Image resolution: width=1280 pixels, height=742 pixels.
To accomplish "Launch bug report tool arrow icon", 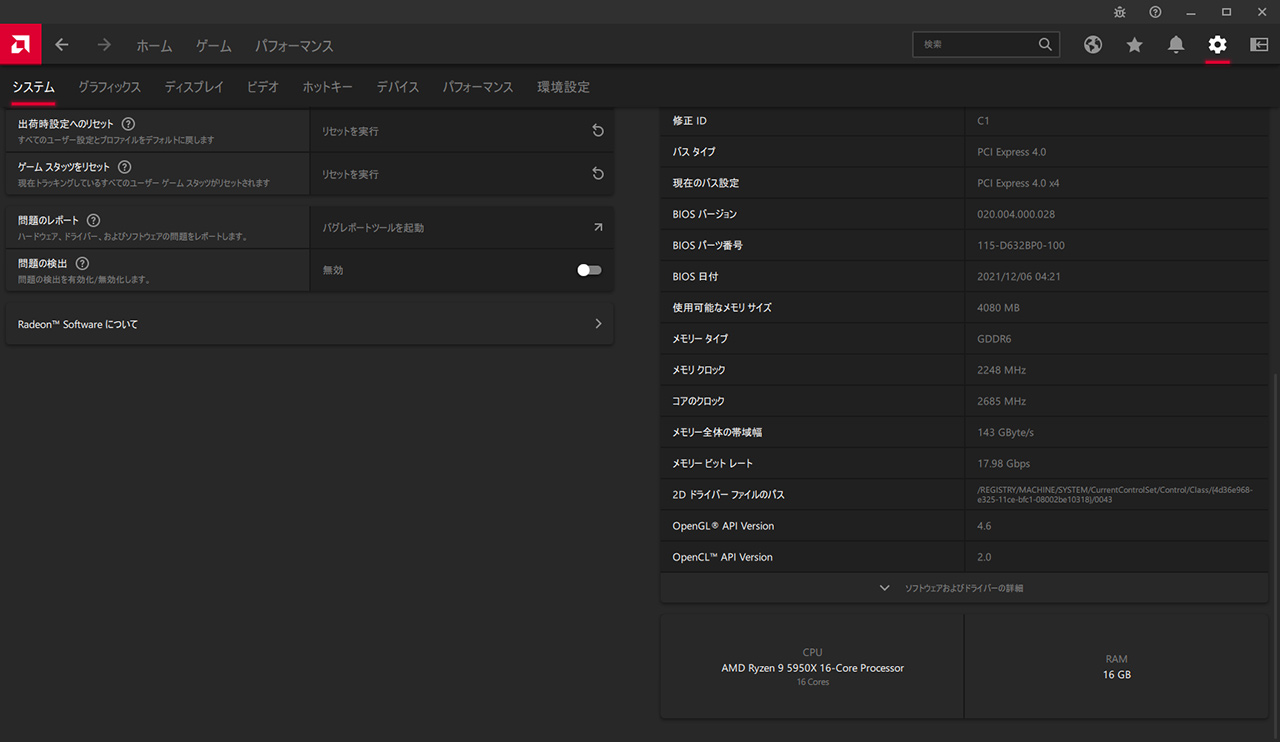I will [x=598, y=227].
